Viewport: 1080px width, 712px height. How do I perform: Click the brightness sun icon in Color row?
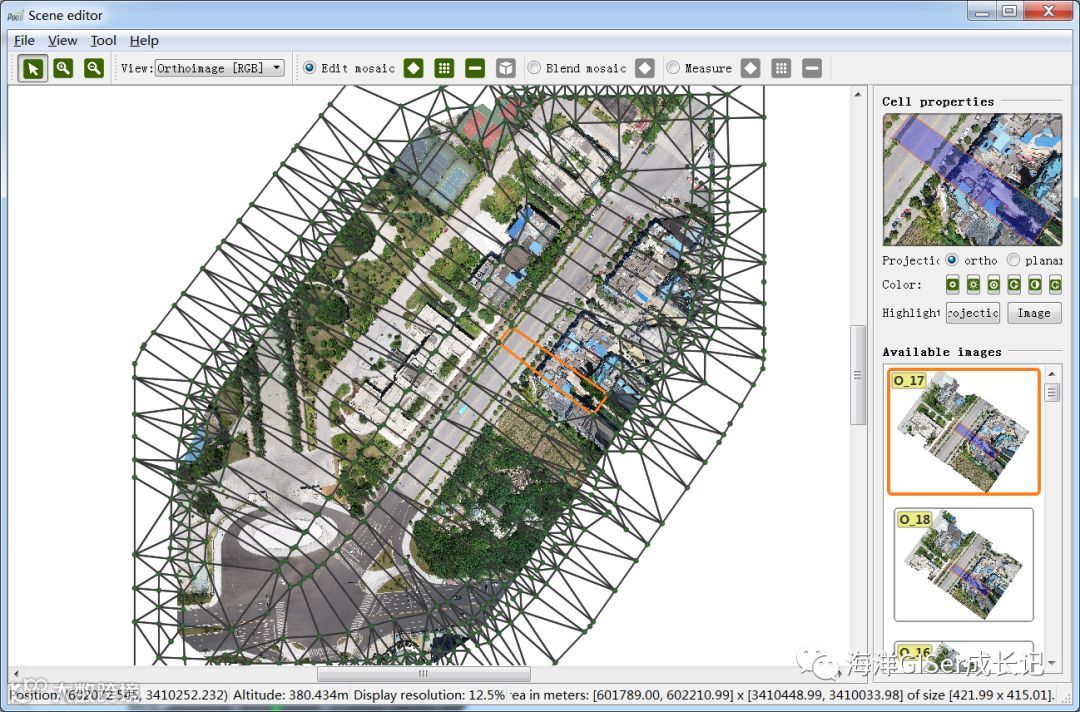point(973,285)
